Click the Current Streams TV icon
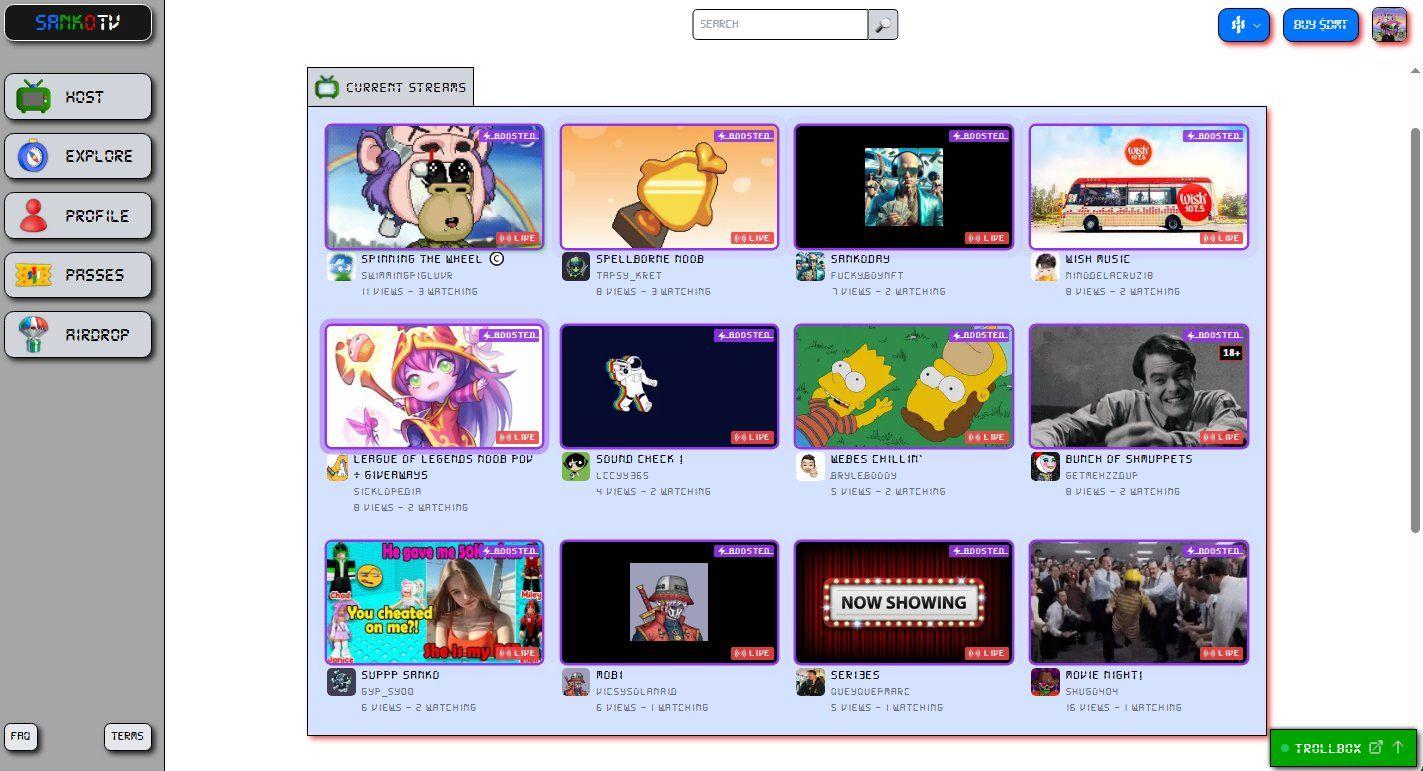The image size is (1423, 771). tap(327, 87)
